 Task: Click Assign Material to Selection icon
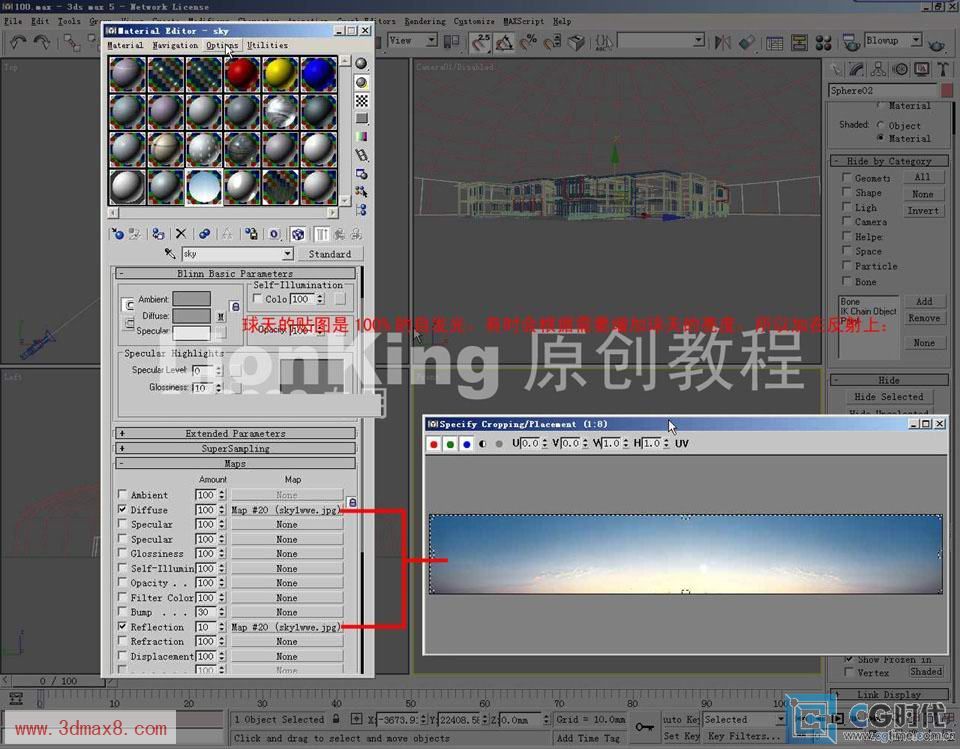[x=158, y=234]
